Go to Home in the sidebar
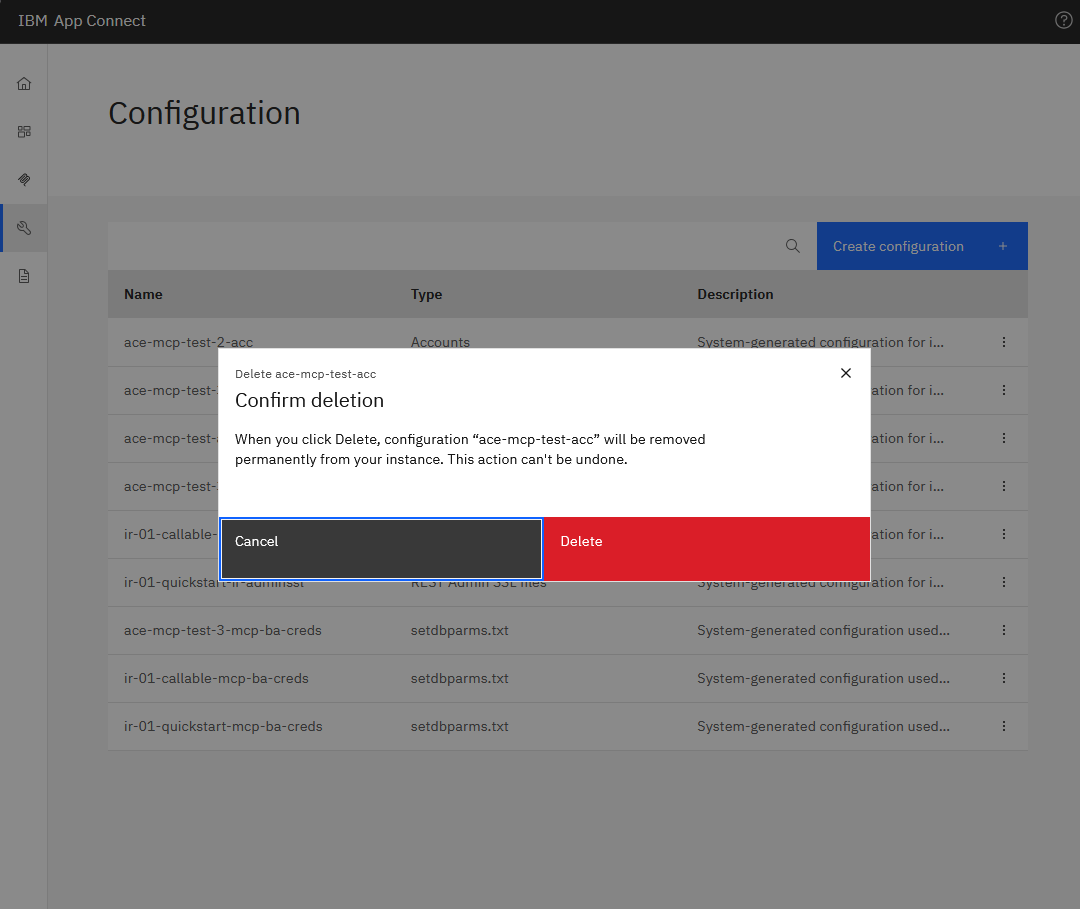The height and width of the screenshot is (909, 1080). coord(24,83)
